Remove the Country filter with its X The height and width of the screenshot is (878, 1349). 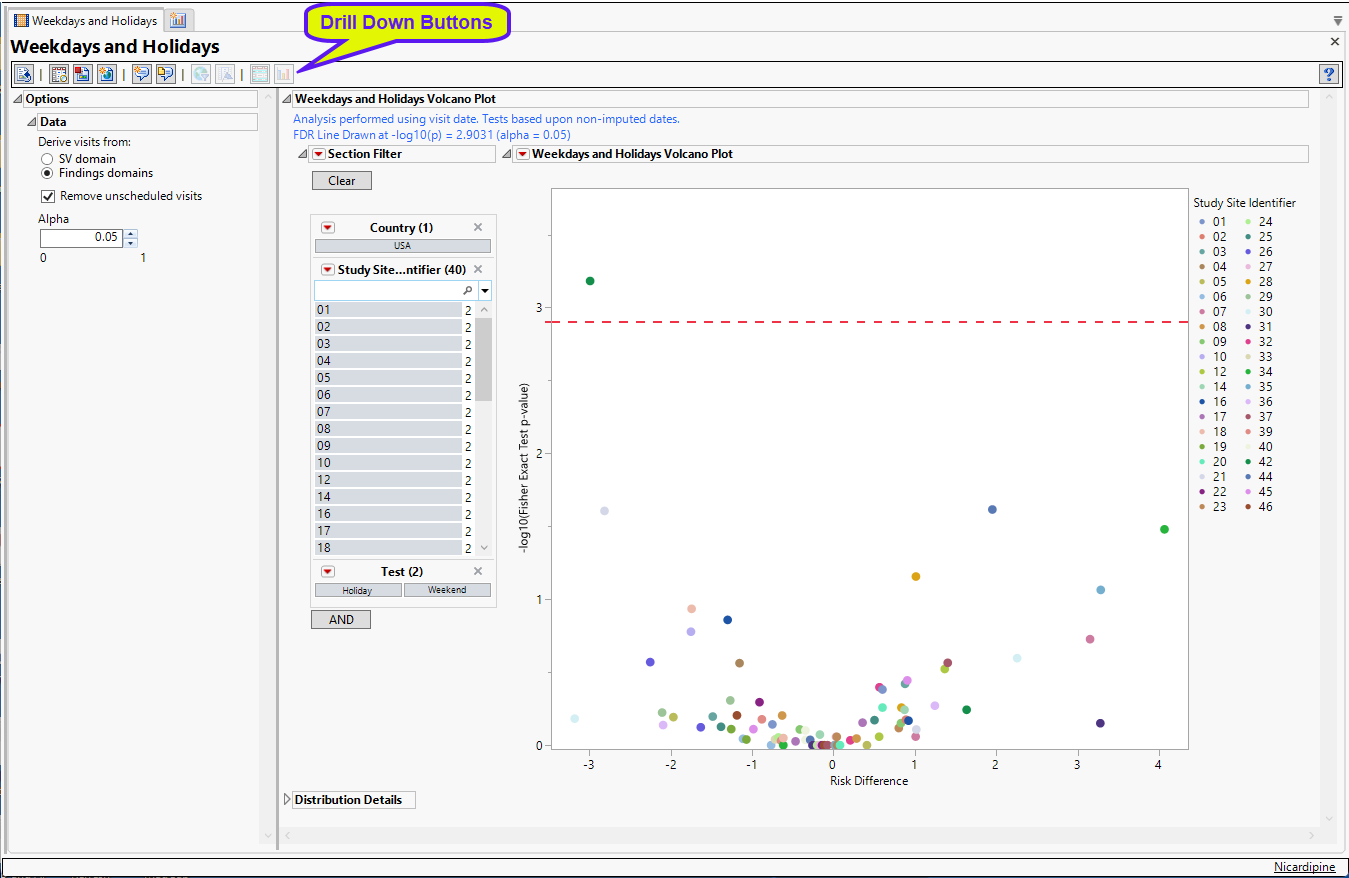[x=478, y=228]
